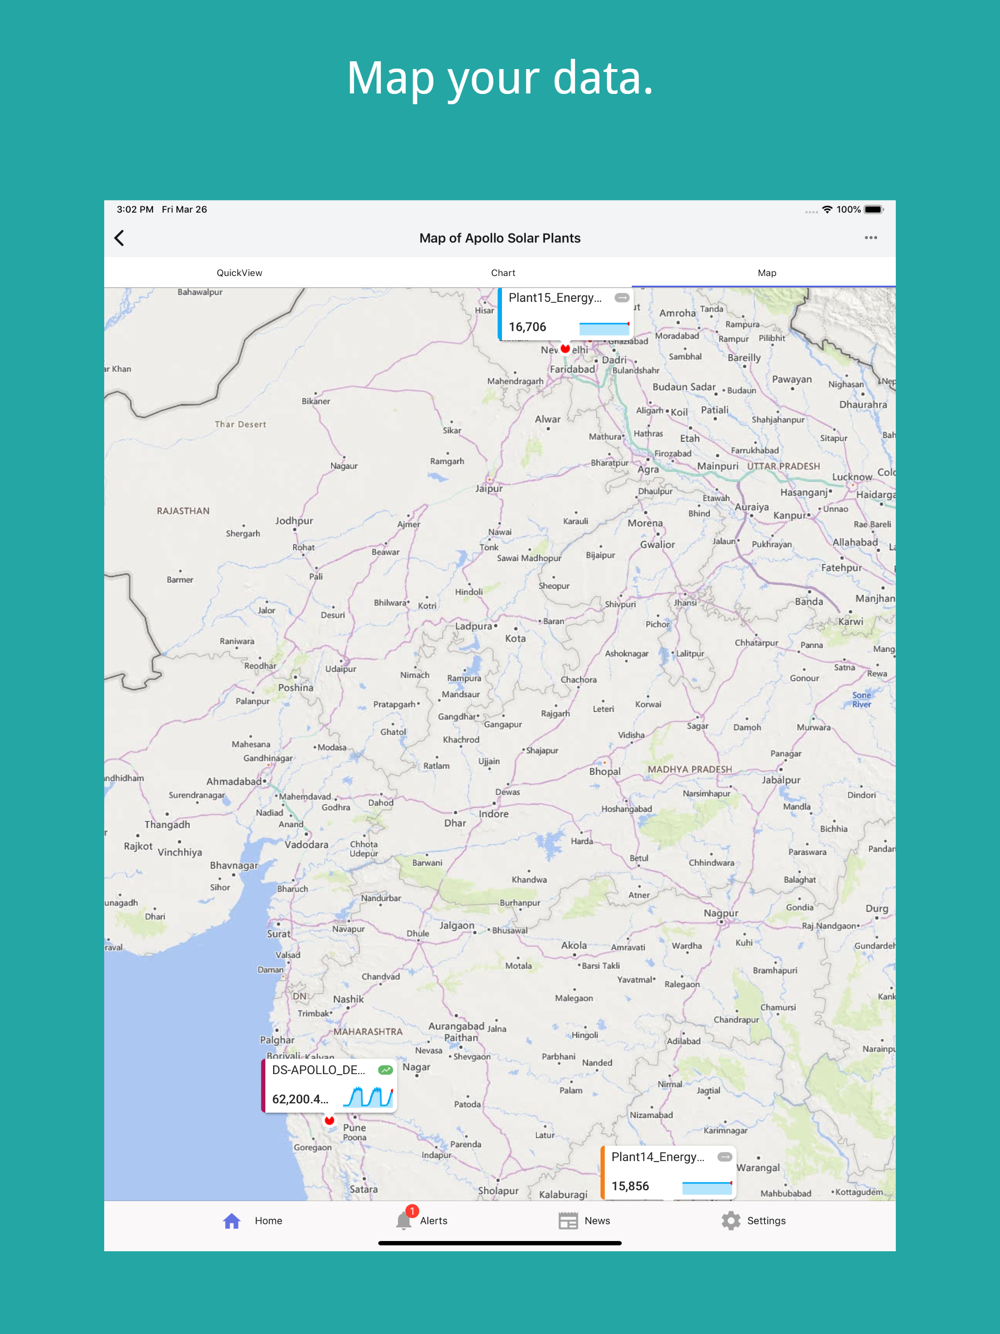The image size is (1000, 1334).
Task: Tap red map marker near New Delhi
Action: pos(565,349)
